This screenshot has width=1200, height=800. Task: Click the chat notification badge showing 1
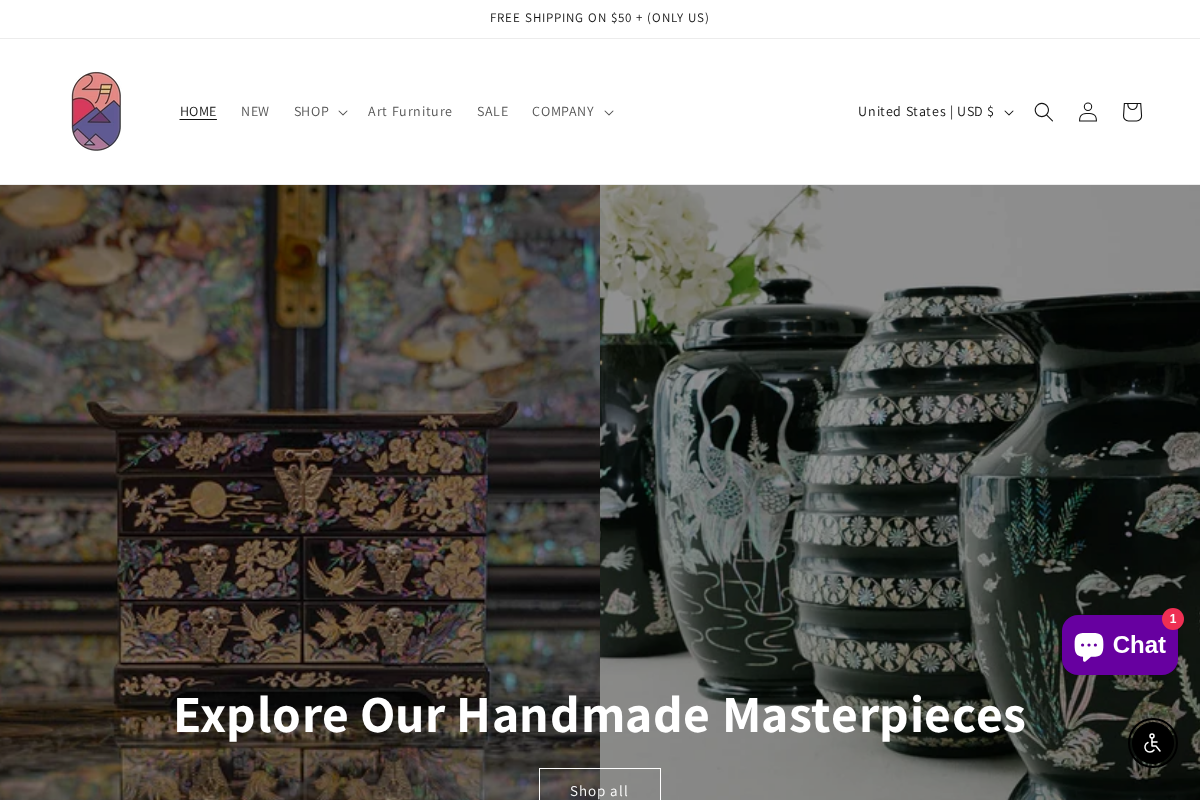click(1173, 619)
